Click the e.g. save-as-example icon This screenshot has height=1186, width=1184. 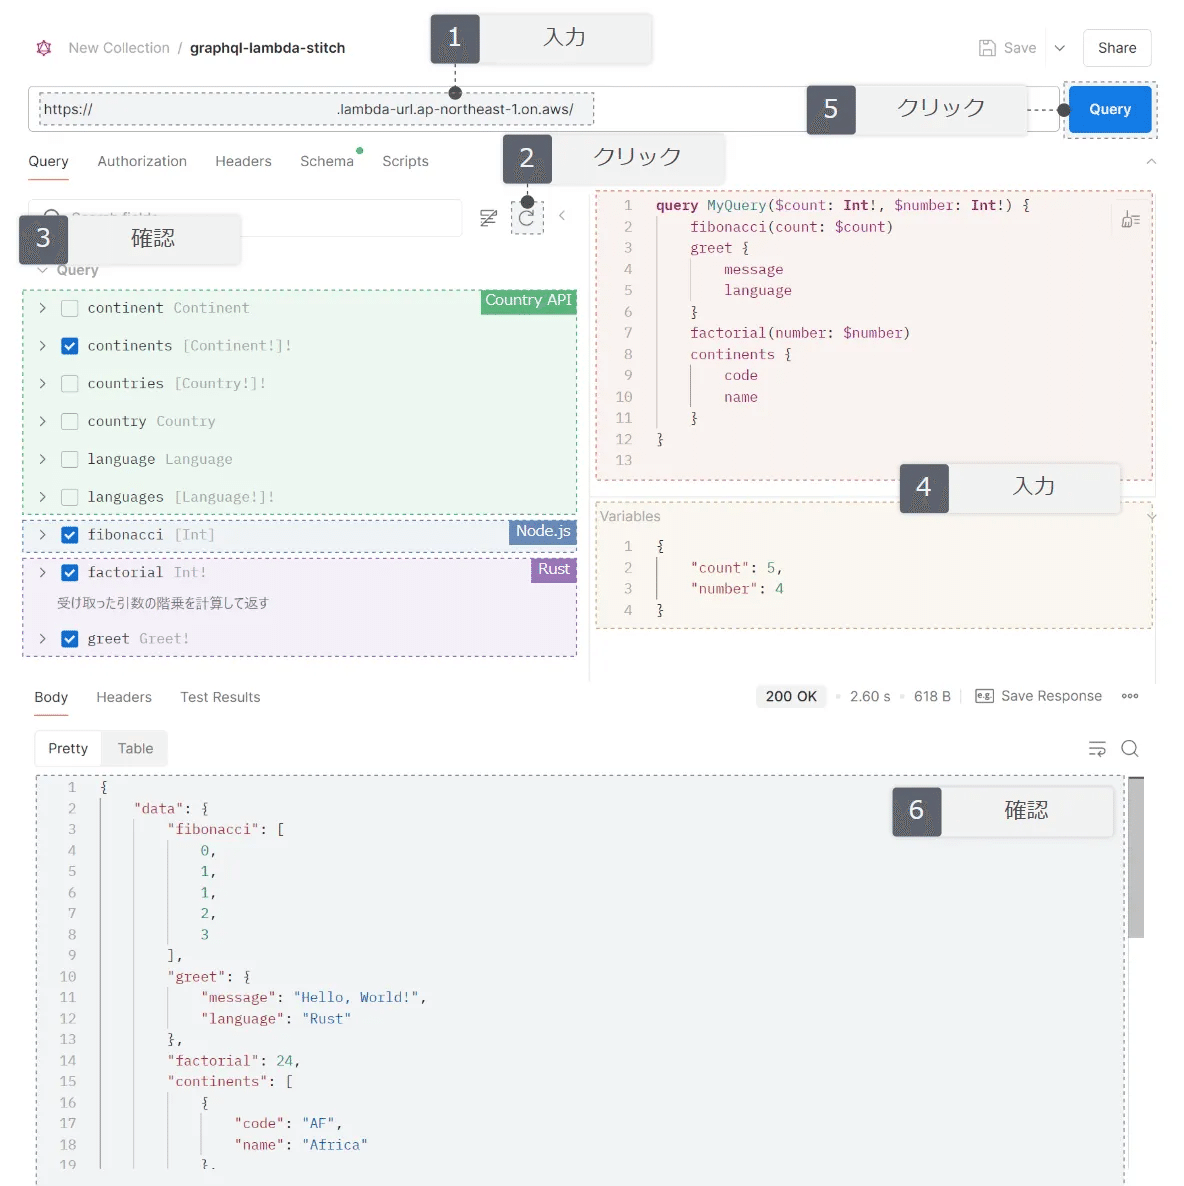coord(983,695)
